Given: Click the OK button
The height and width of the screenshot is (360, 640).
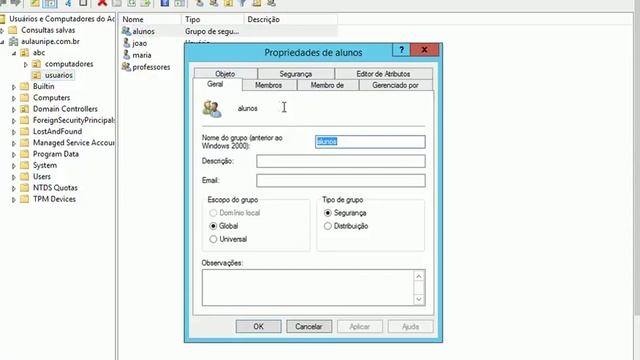Looking at the screenshot, I should [258, 327].
